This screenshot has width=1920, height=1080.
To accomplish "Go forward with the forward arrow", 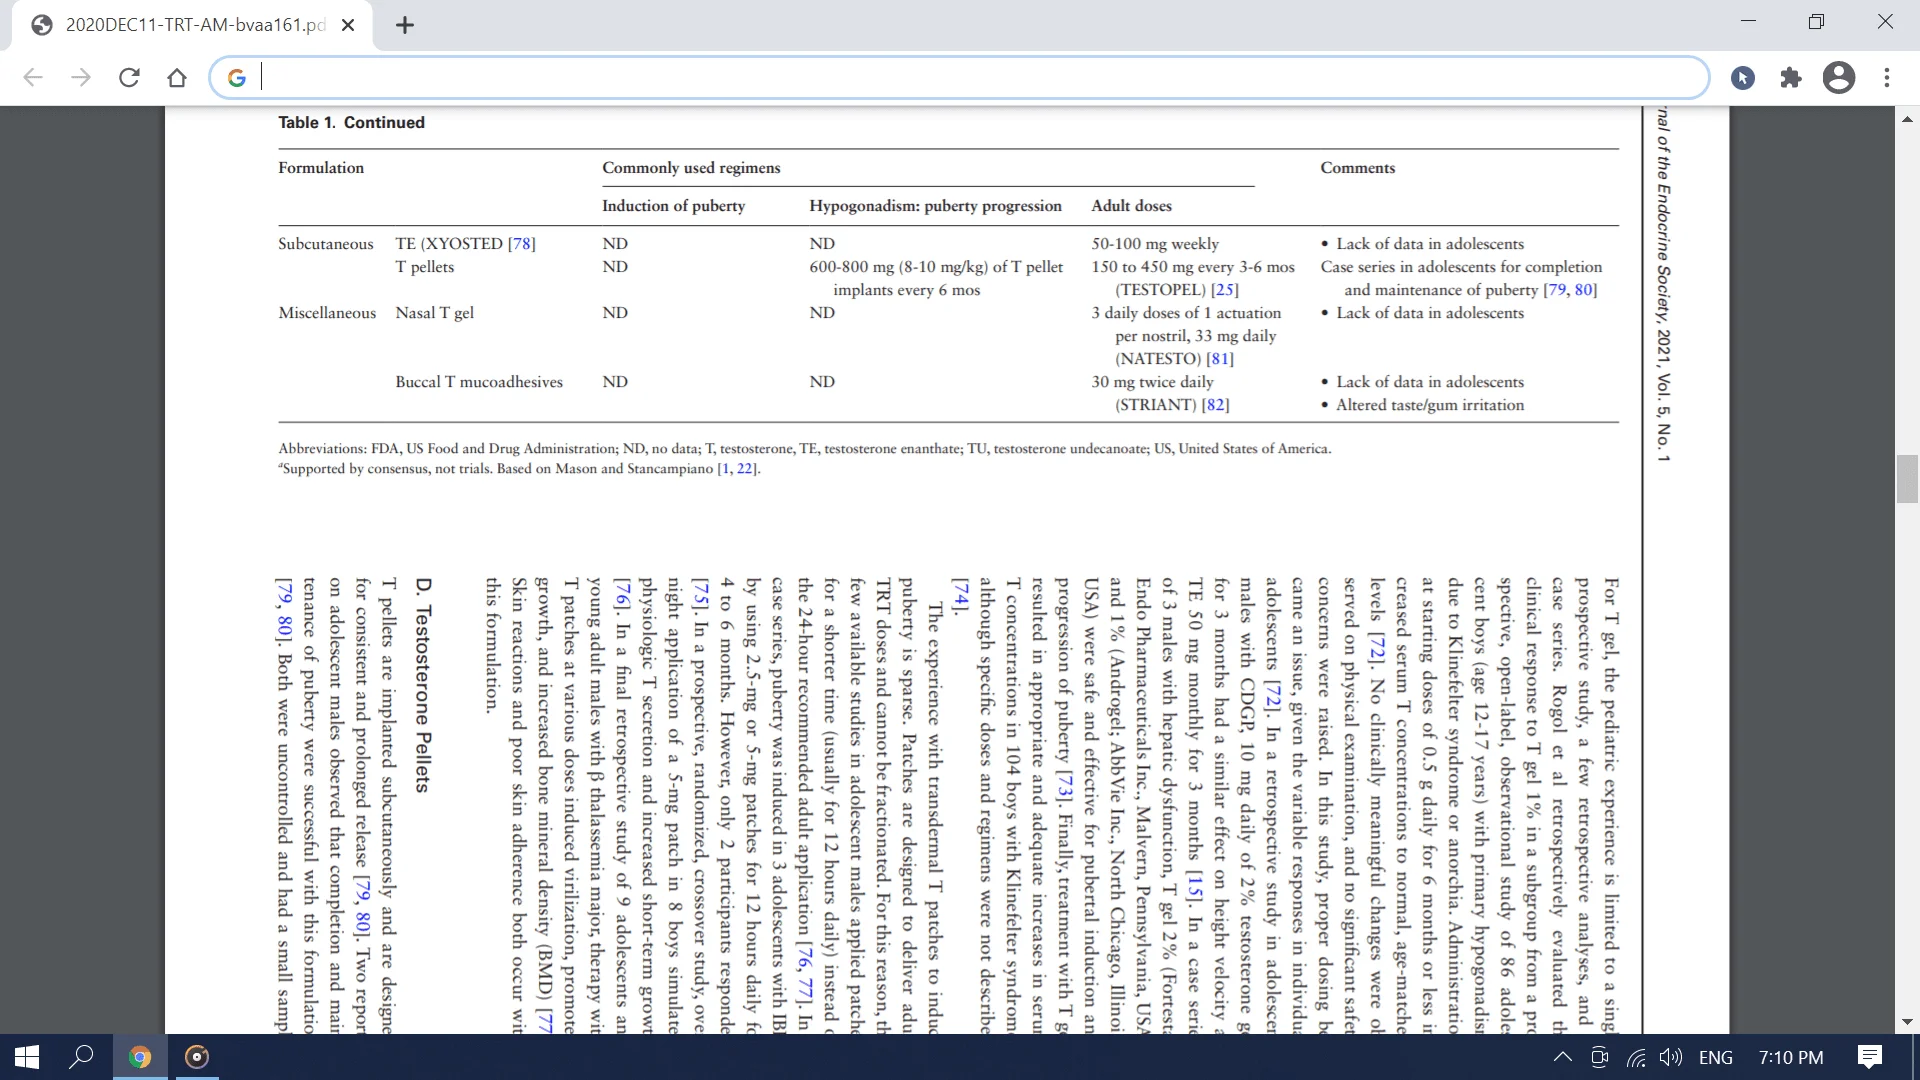I will point(81,78).
